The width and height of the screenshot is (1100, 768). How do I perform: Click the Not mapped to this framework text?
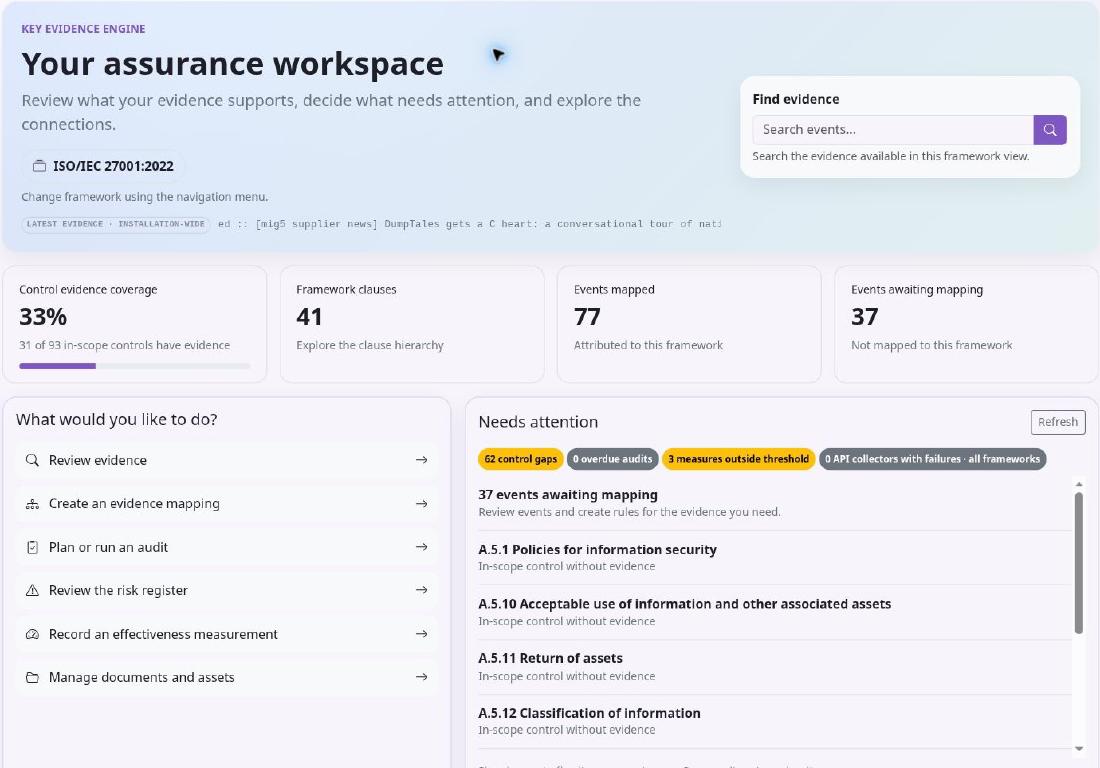pos(932,345)
